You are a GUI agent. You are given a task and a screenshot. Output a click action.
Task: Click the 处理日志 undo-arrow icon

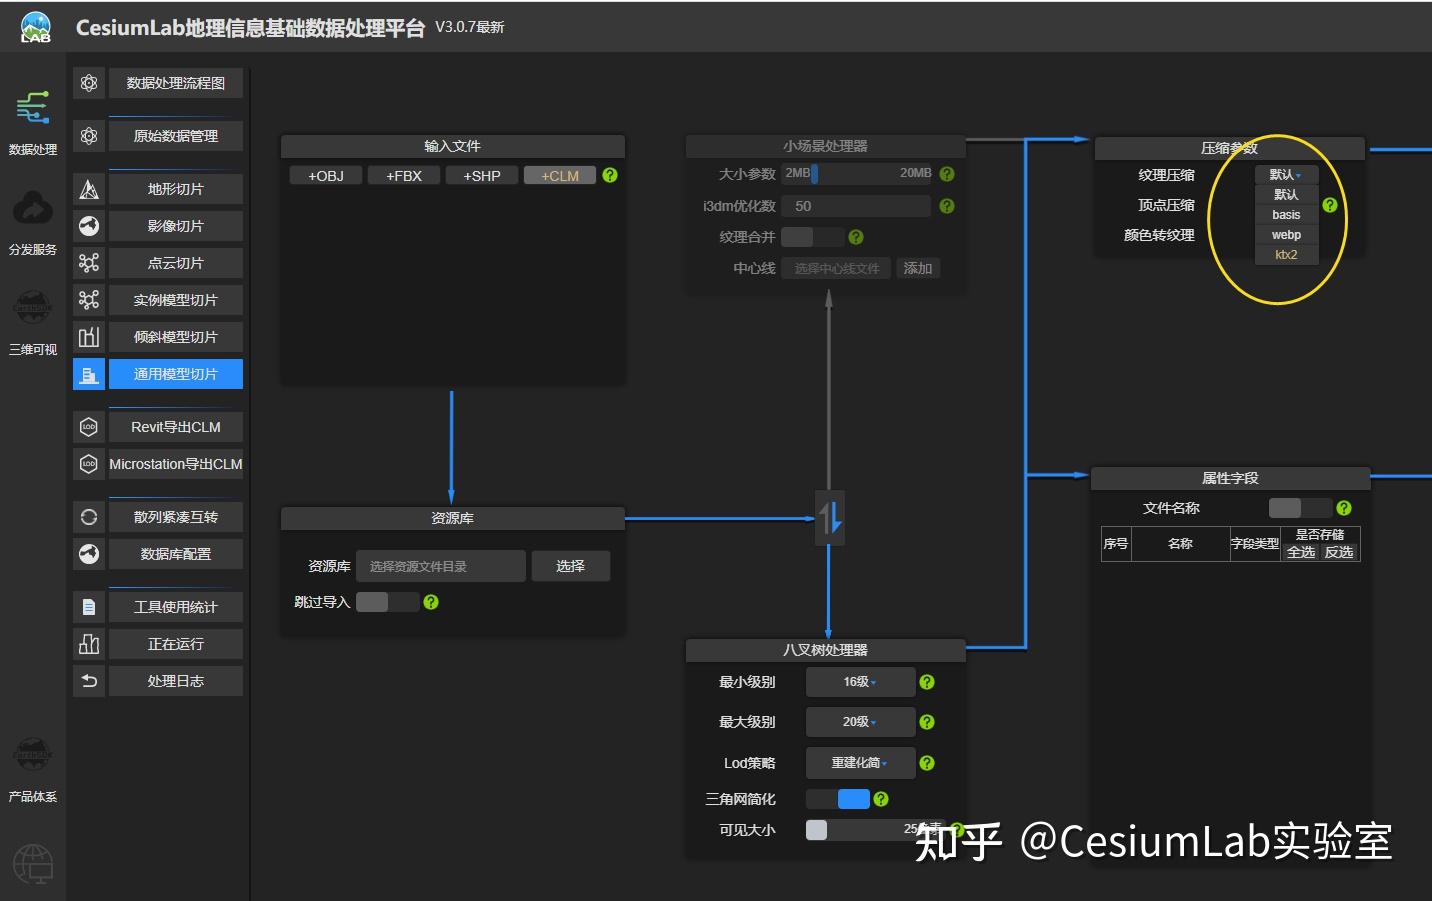[x=88, y=680]
